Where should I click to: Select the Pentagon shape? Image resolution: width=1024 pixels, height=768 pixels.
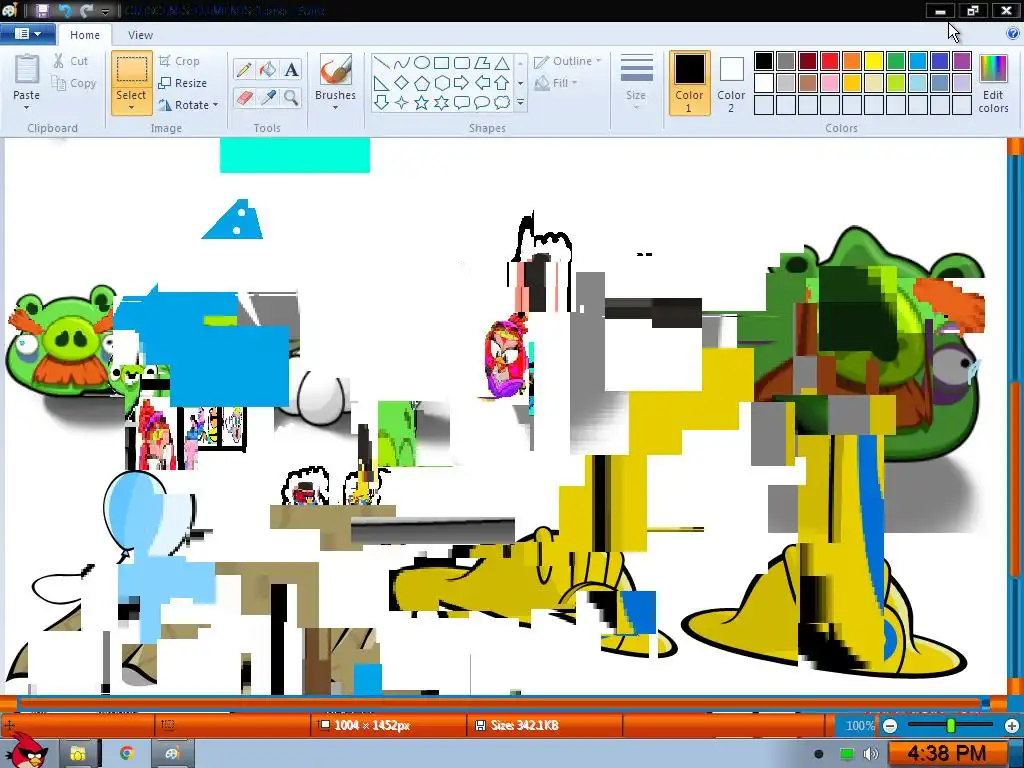coord(422,83)
